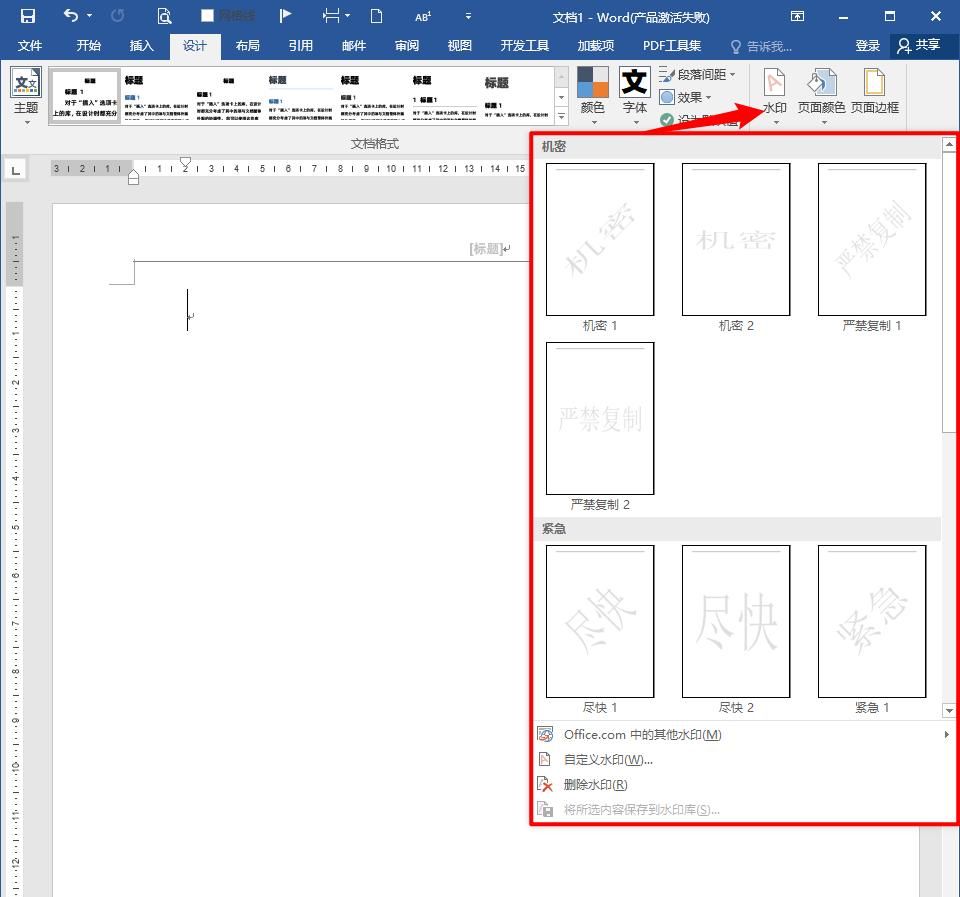Open the undo history dropdown arrow
The height and width of the screenshot is (897, 960).
pyautogui.click(x=89, y=16)
